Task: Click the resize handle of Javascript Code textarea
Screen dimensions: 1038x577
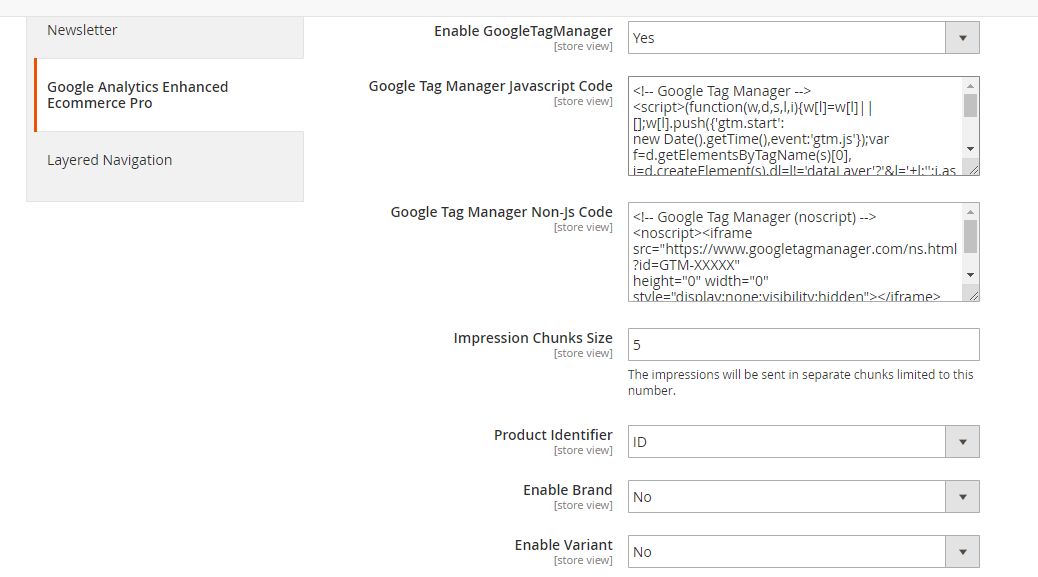Action: (x=973, y=169)
